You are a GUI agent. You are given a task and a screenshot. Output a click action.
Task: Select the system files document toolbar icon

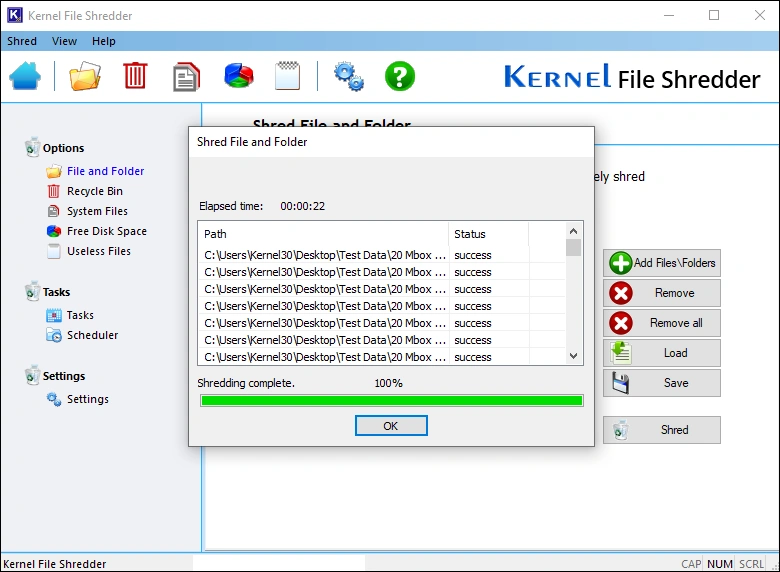pyautogui.click(x=186, y=76)
